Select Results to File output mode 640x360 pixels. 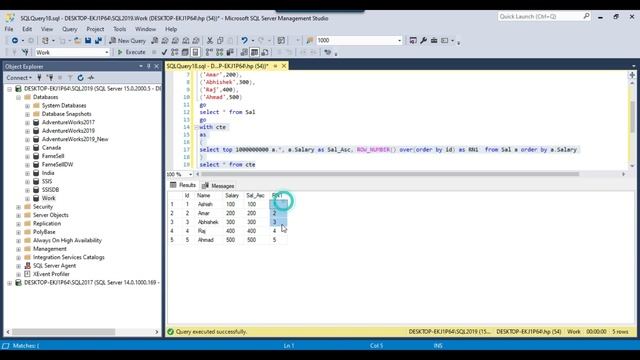tap(265, 52)
